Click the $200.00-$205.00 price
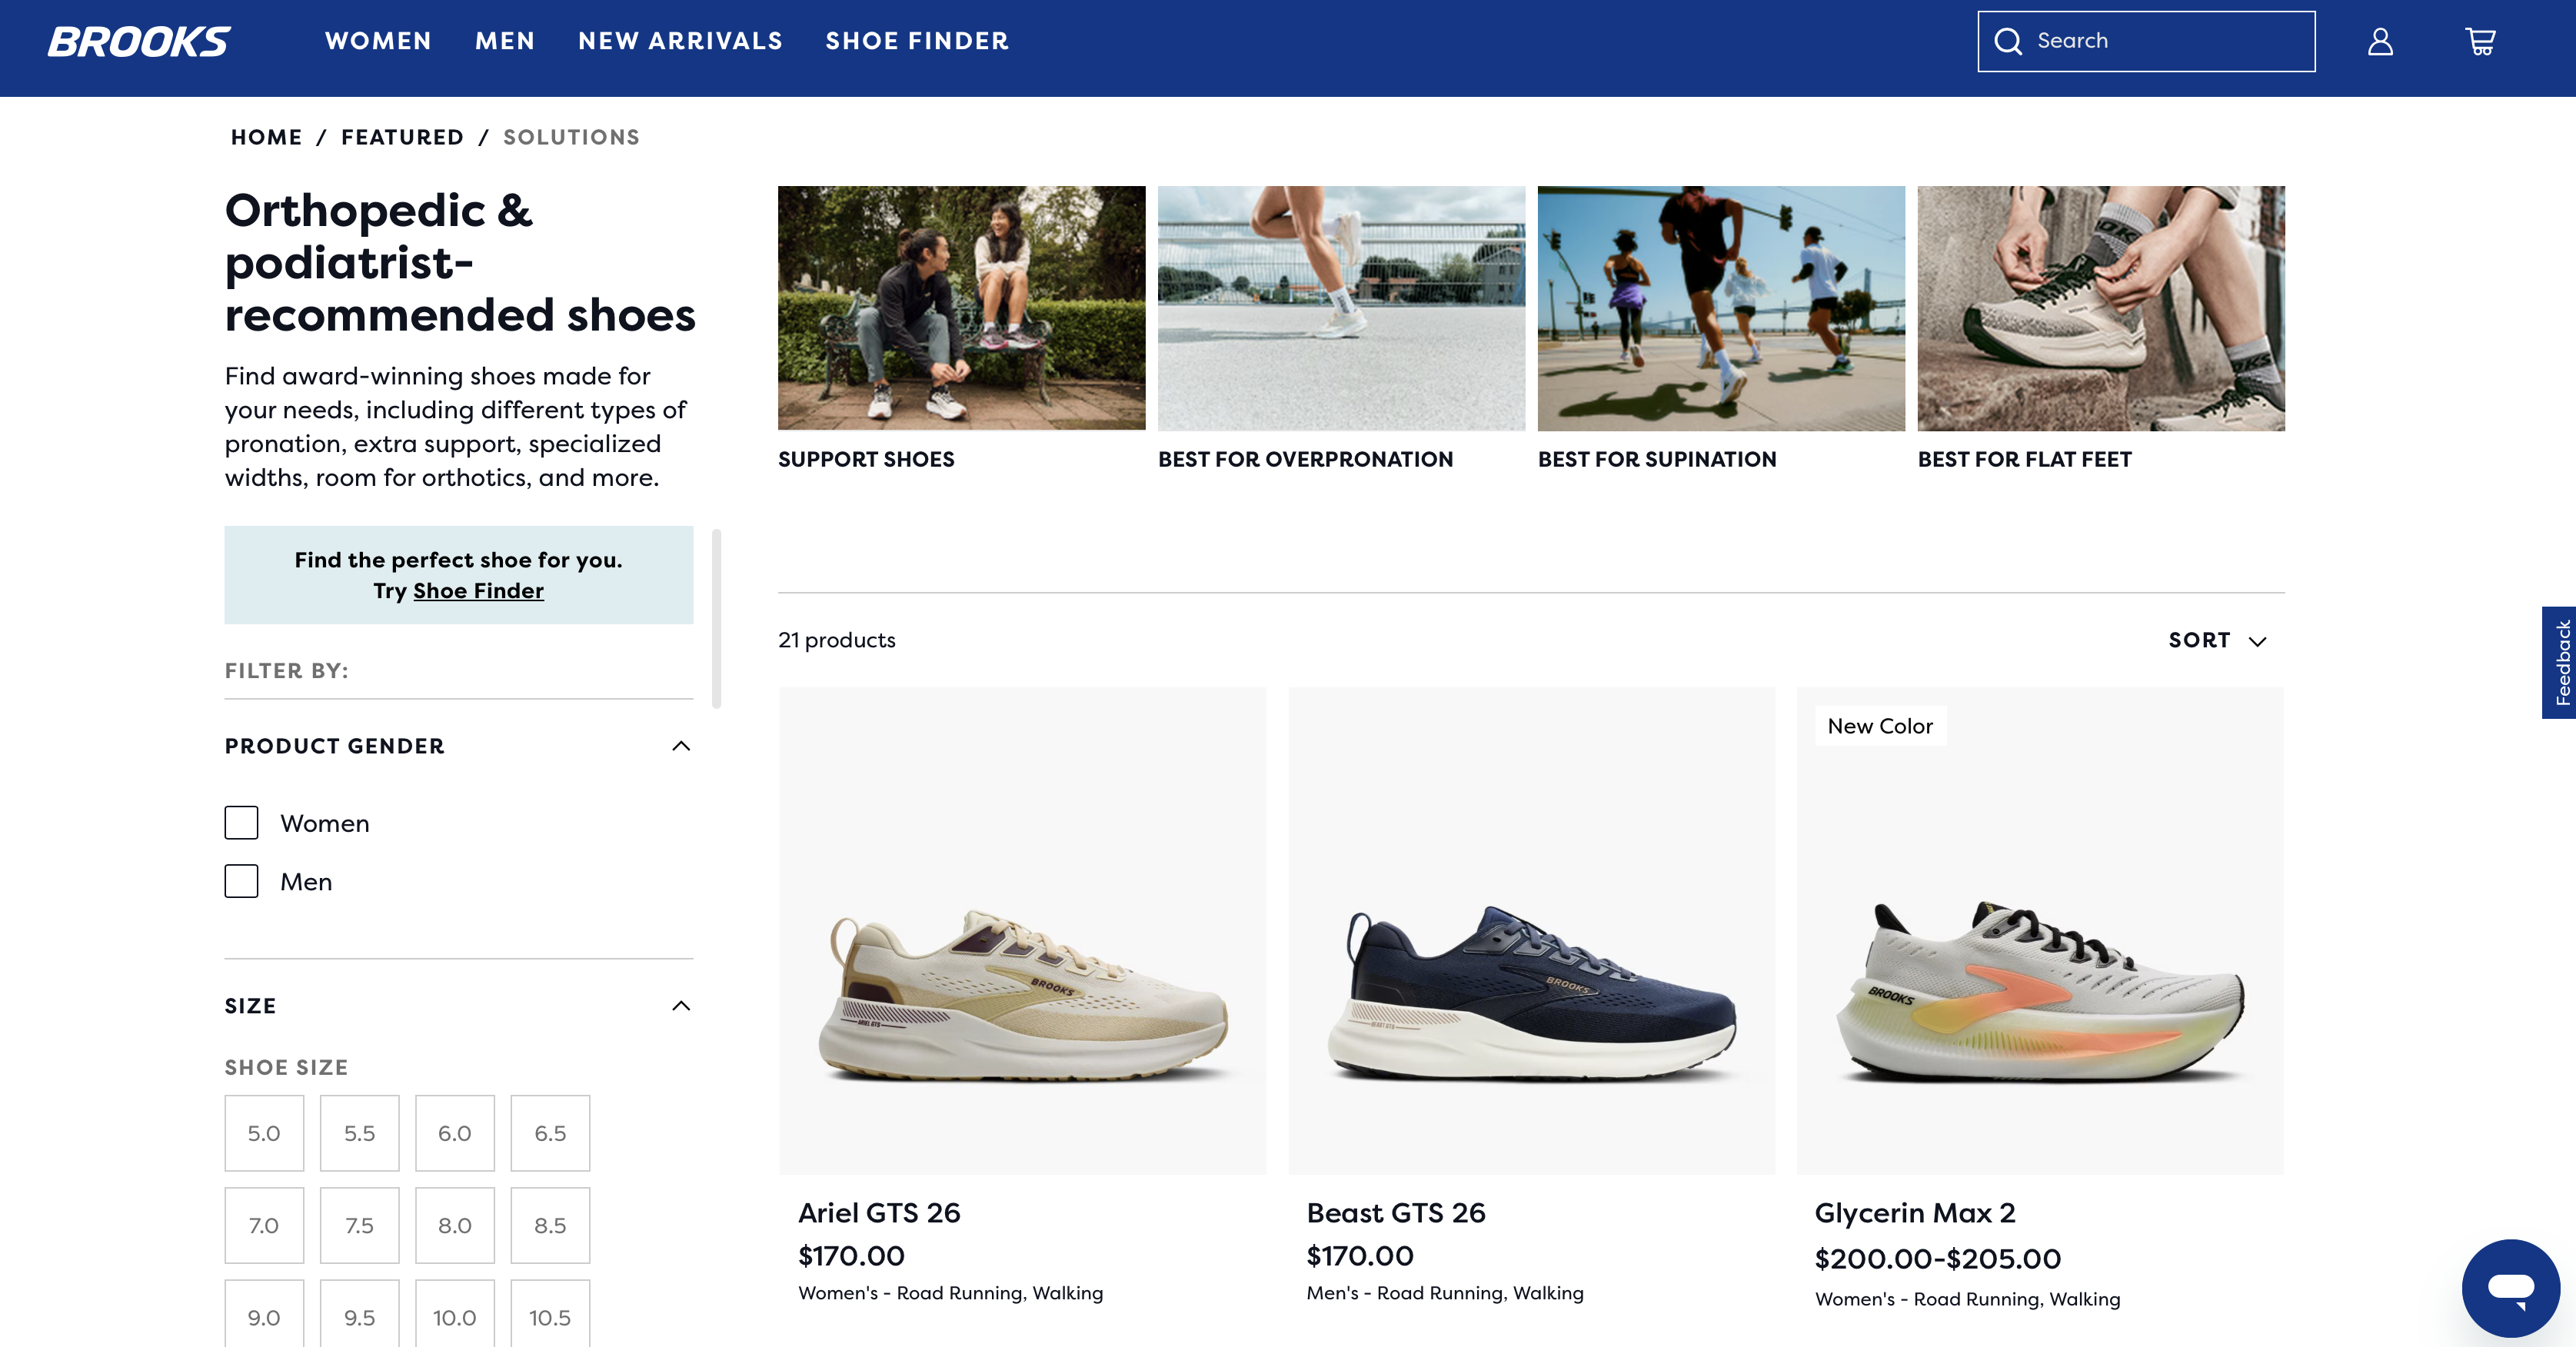Viewport: 2576px width, 1347px height. (1938, 1258)
